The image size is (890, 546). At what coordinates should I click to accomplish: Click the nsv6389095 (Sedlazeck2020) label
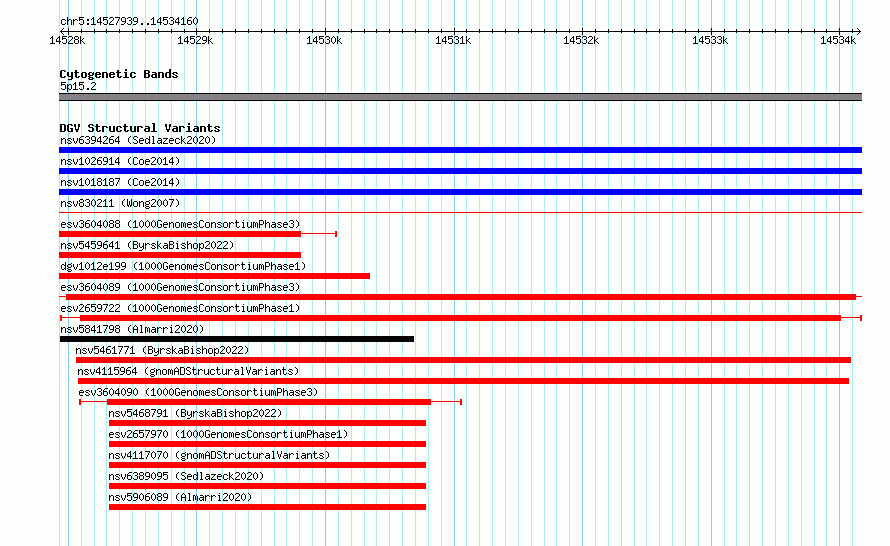pos(186,476)
